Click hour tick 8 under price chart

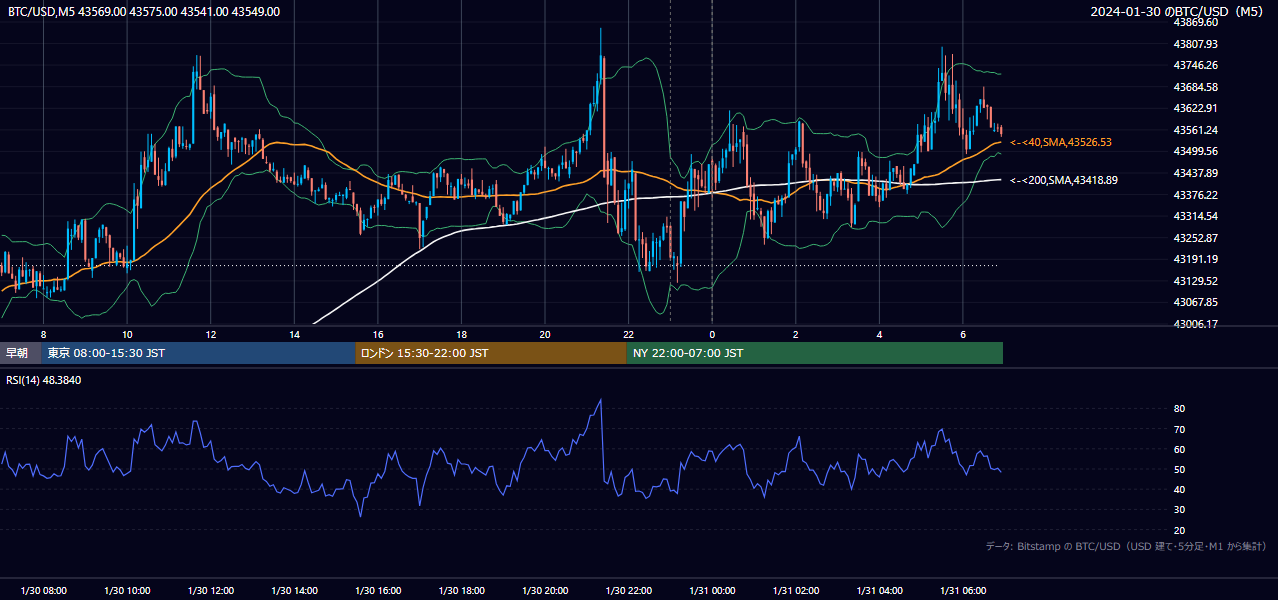pyautogui.click(x=43, y=334)
